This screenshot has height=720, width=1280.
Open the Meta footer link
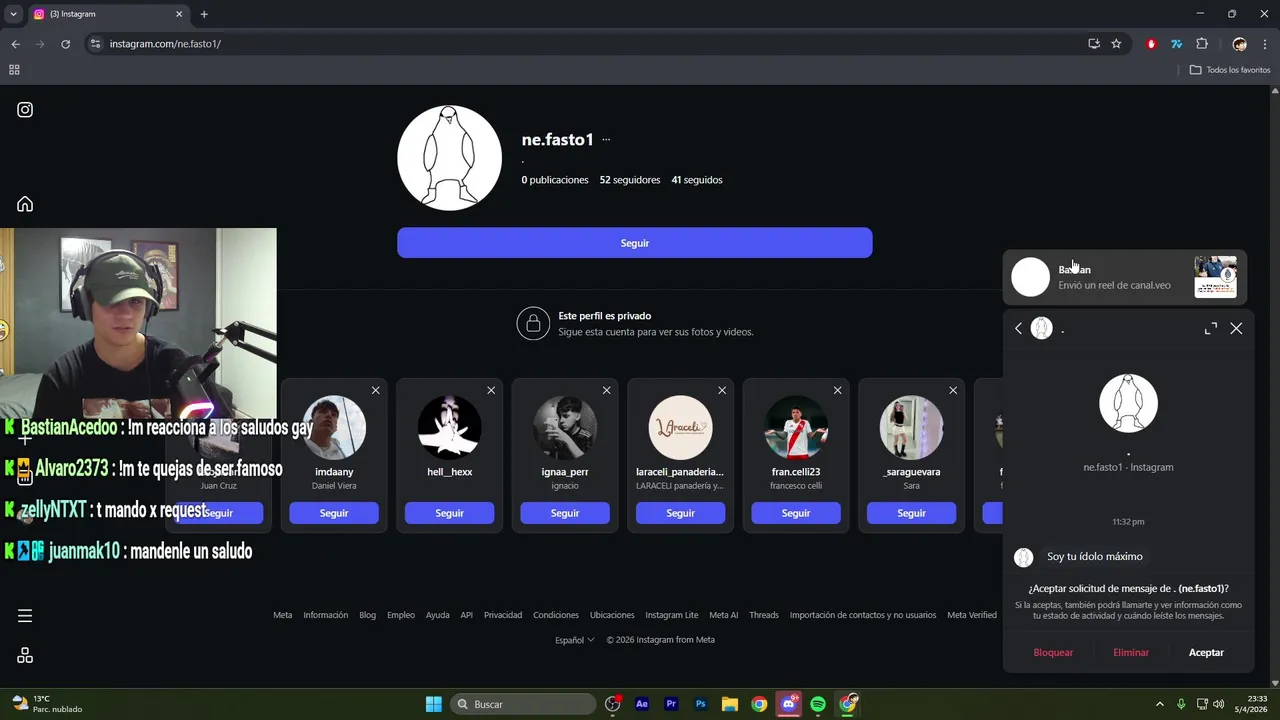click(283, 615)
